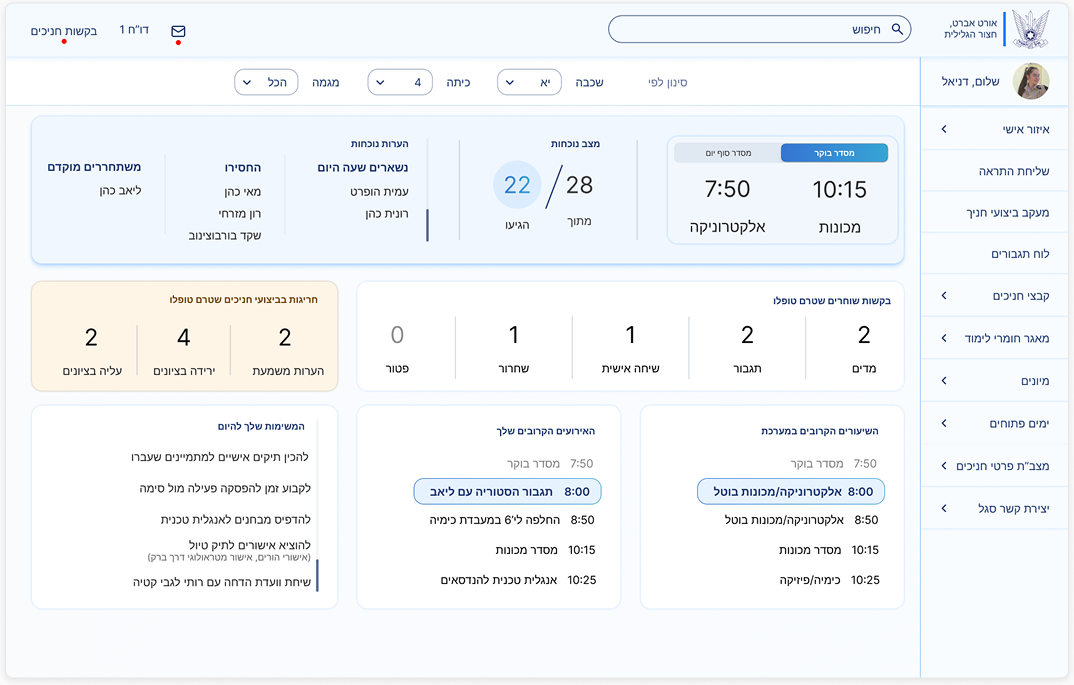Click the attendance notes scrollbar handle

pyautogui.click(x=427, y=225)
